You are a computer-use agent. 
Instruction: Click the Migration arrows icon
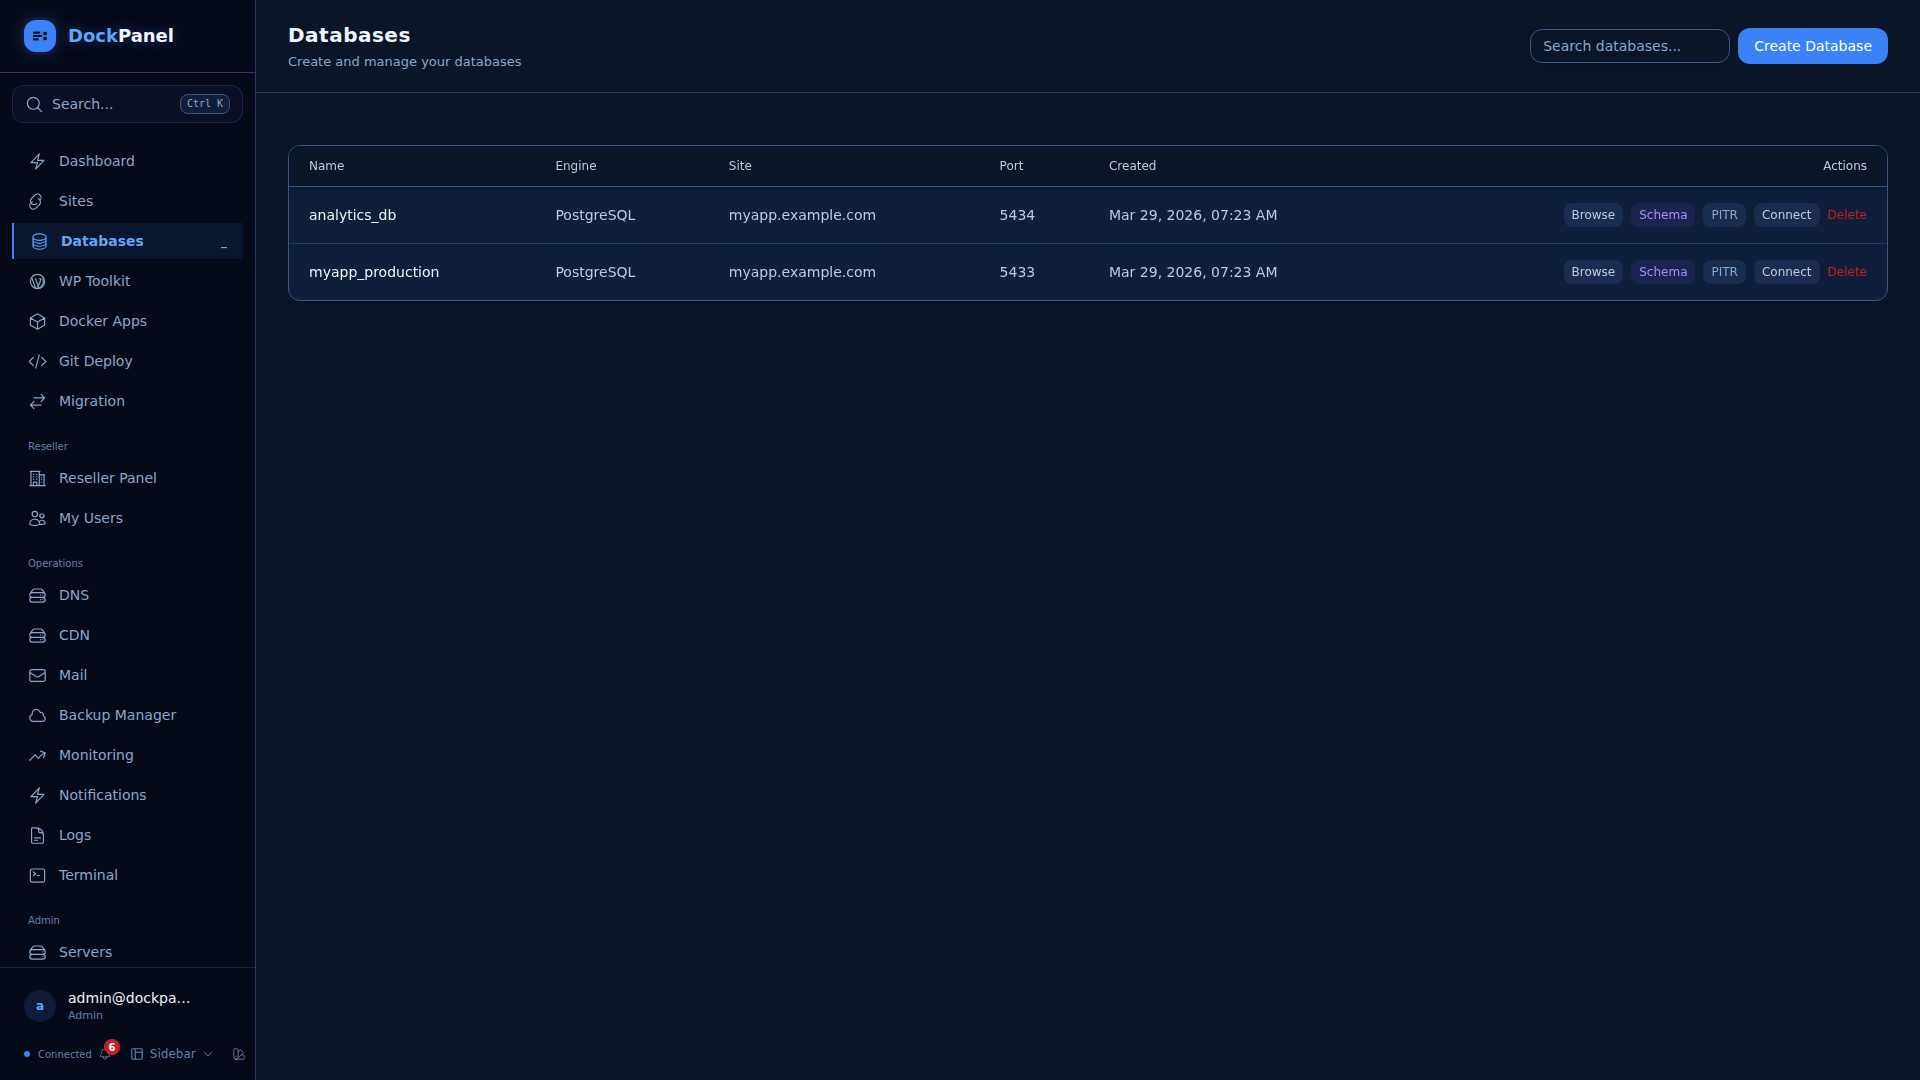(x=37, y=401)
